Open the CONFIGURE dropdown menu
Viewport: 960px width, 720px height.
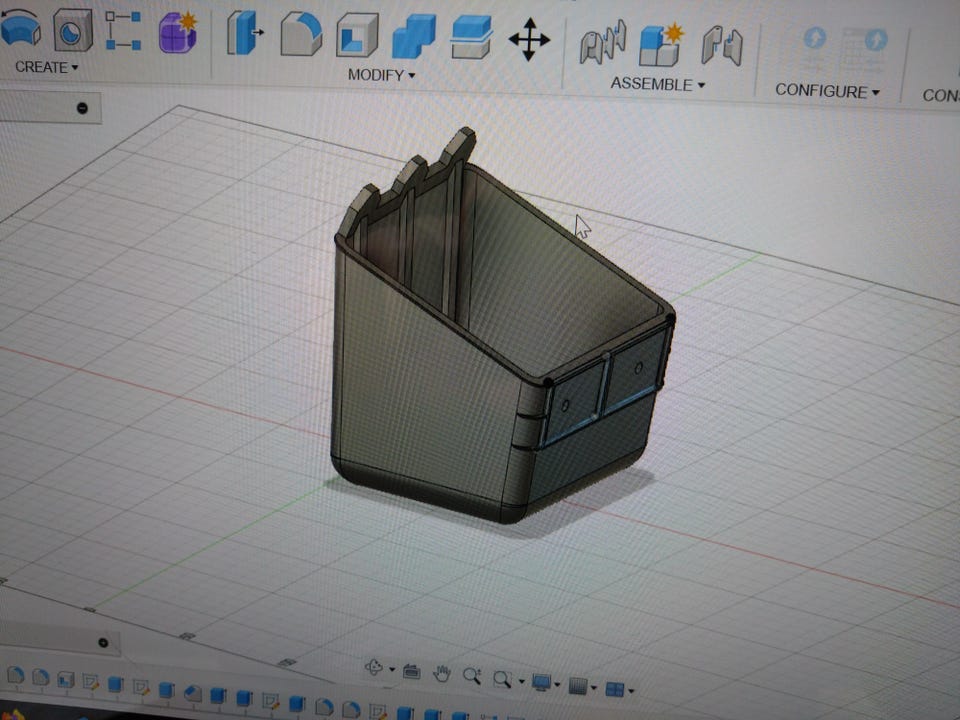coord(827,91)
